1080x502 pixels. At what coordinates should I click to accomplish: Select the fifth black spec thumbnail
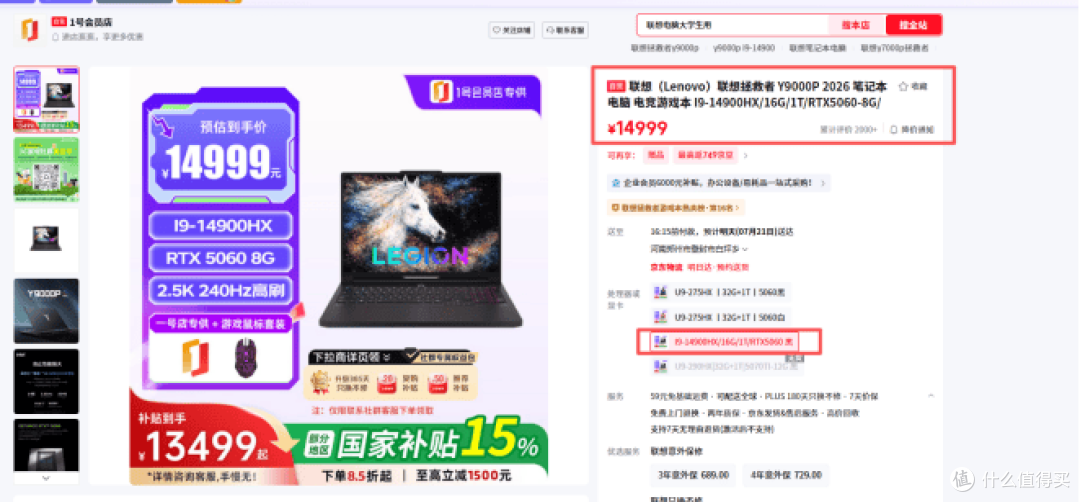pyautogui.click(x=46, y=381)
